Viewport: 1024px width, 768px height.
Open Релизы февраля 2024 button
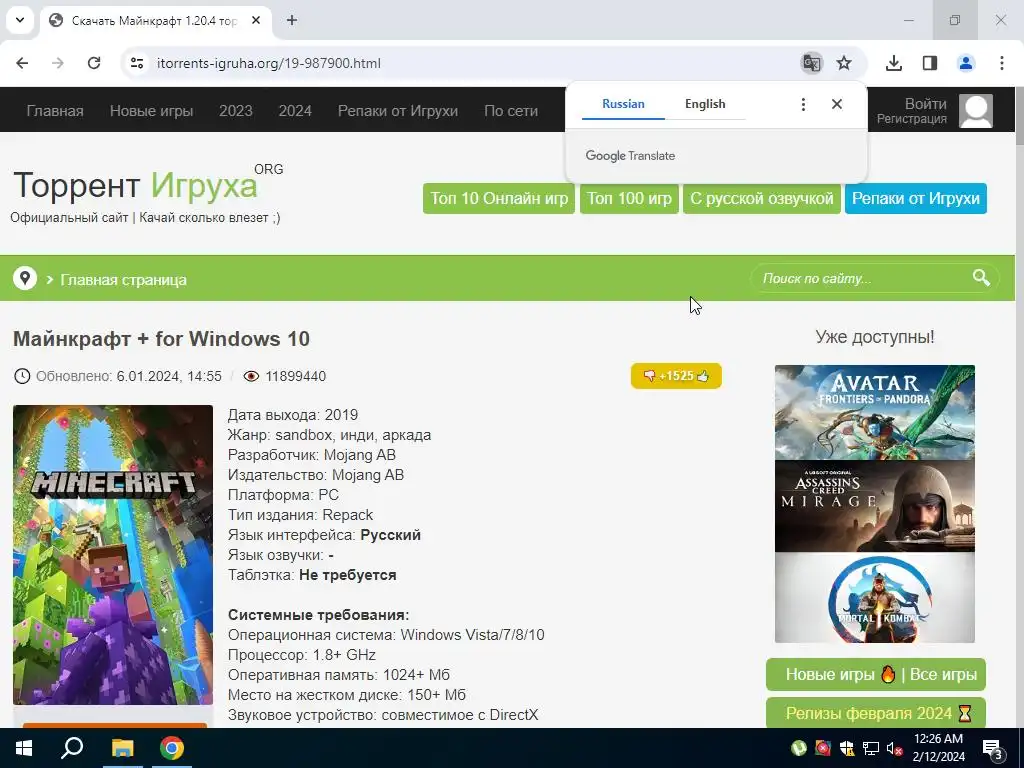[x=876, y=713]
